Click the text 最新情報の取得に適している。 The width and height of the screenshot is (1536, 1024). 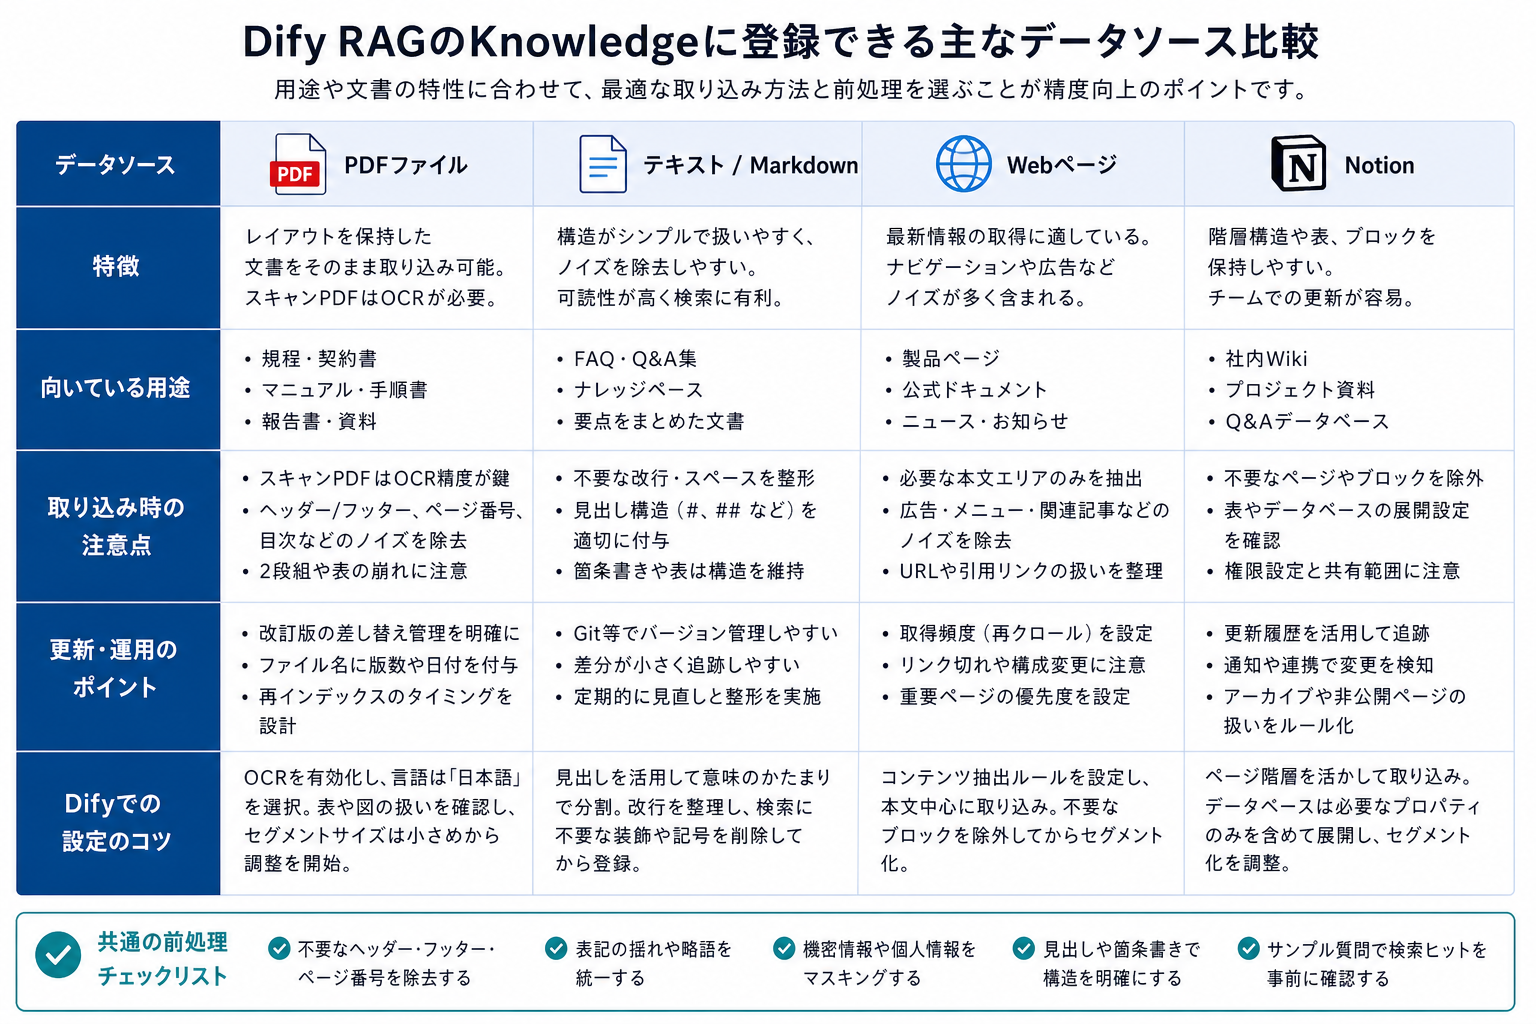point(1019,237)
